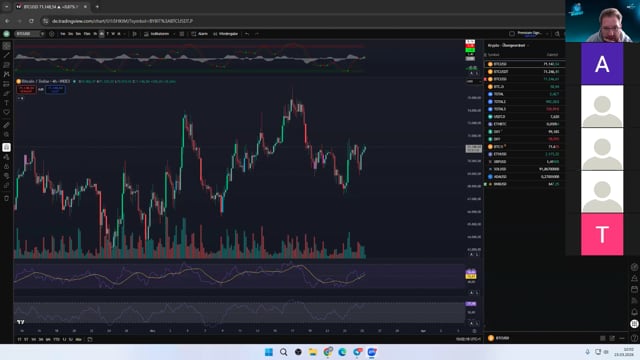This screenshot has height=360, width=640.
Task: Toggle log scale on the main price pane
Action: (x=477, y=254)
